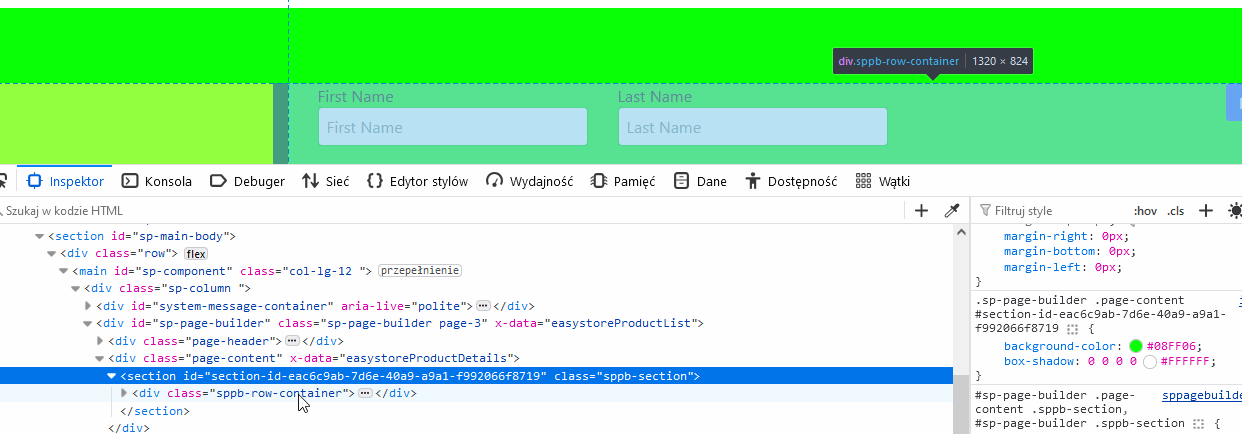Highlight elements matching the f992066f8719 selector
1242x434 pixels.
click(1073, 327)
